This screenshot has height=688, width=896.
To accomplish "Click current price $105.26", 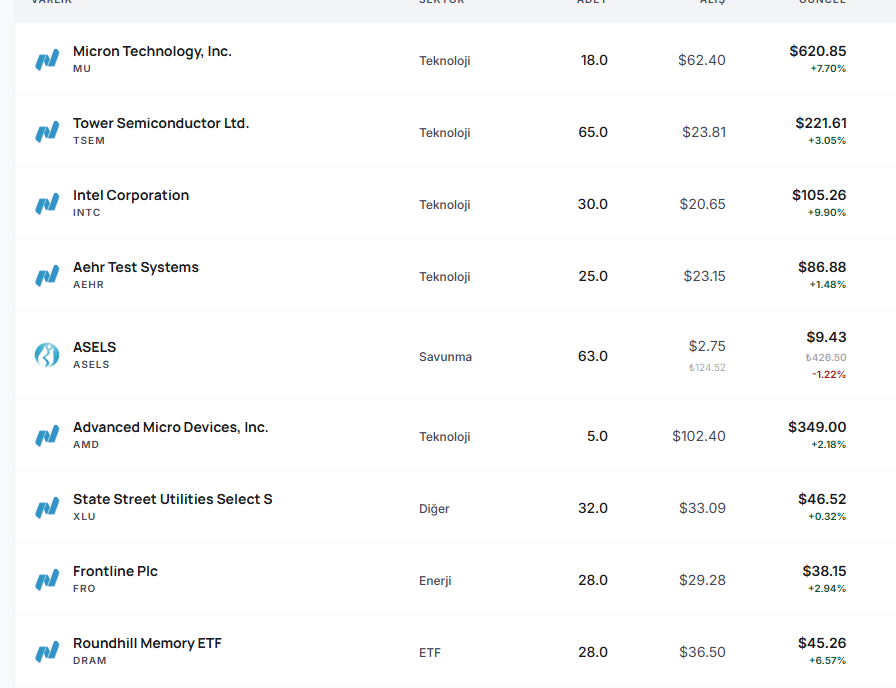I will (x=819, y=195).
